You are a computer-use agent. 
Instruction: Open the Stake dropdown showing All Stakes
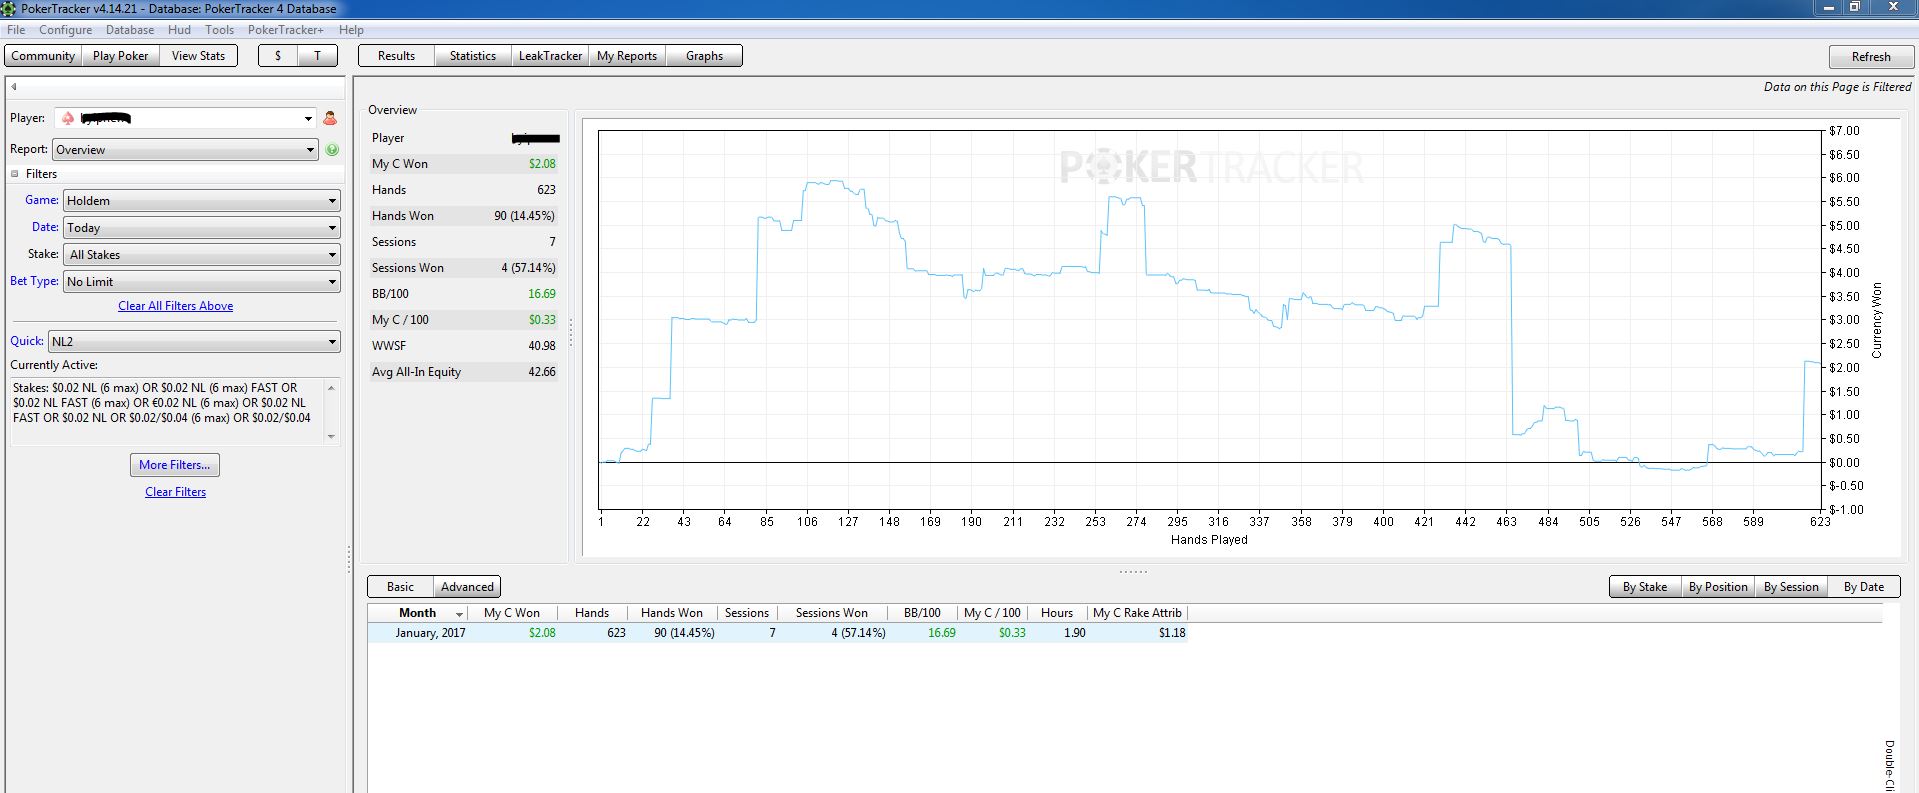(202, 255)
